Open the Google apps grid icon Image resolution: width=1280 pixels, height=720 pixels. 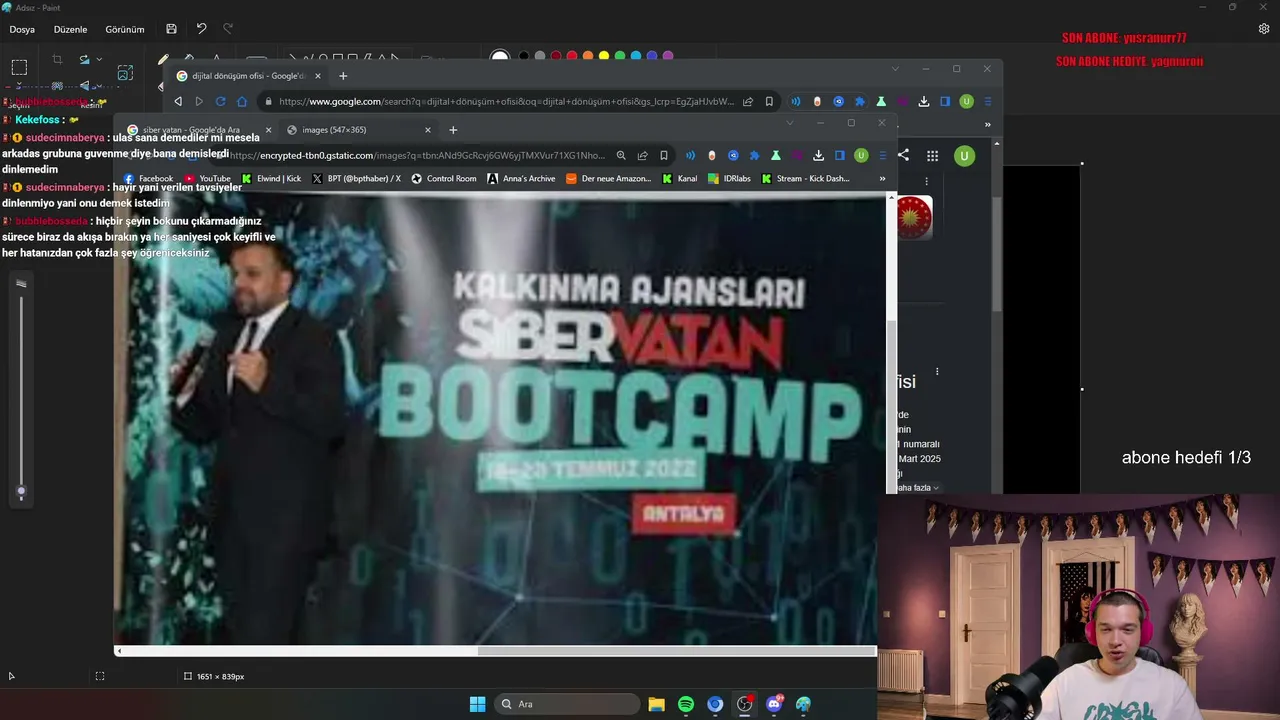[x=932, y=155]
